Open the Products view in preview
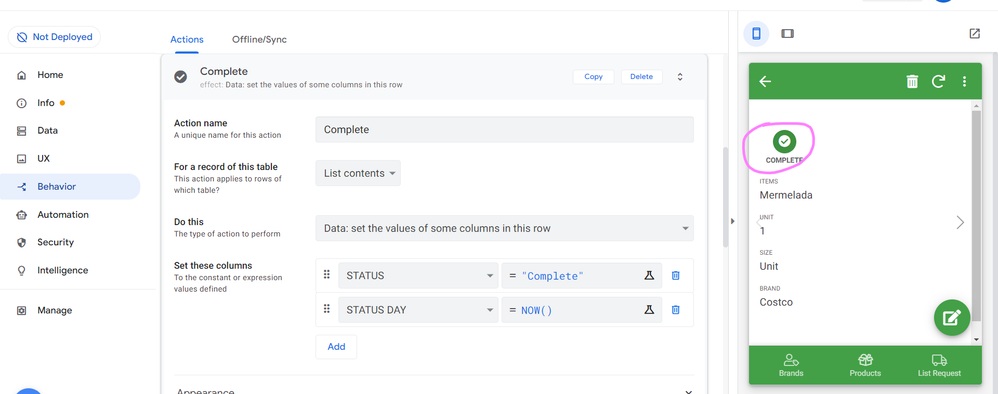Screen dimensions: 998x394 point(865,365)
